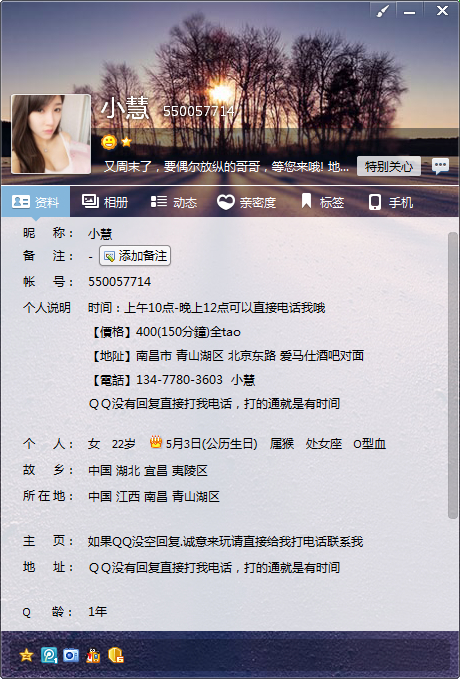Click the 特别关心 button
The image size is (460, 679).
389,166
